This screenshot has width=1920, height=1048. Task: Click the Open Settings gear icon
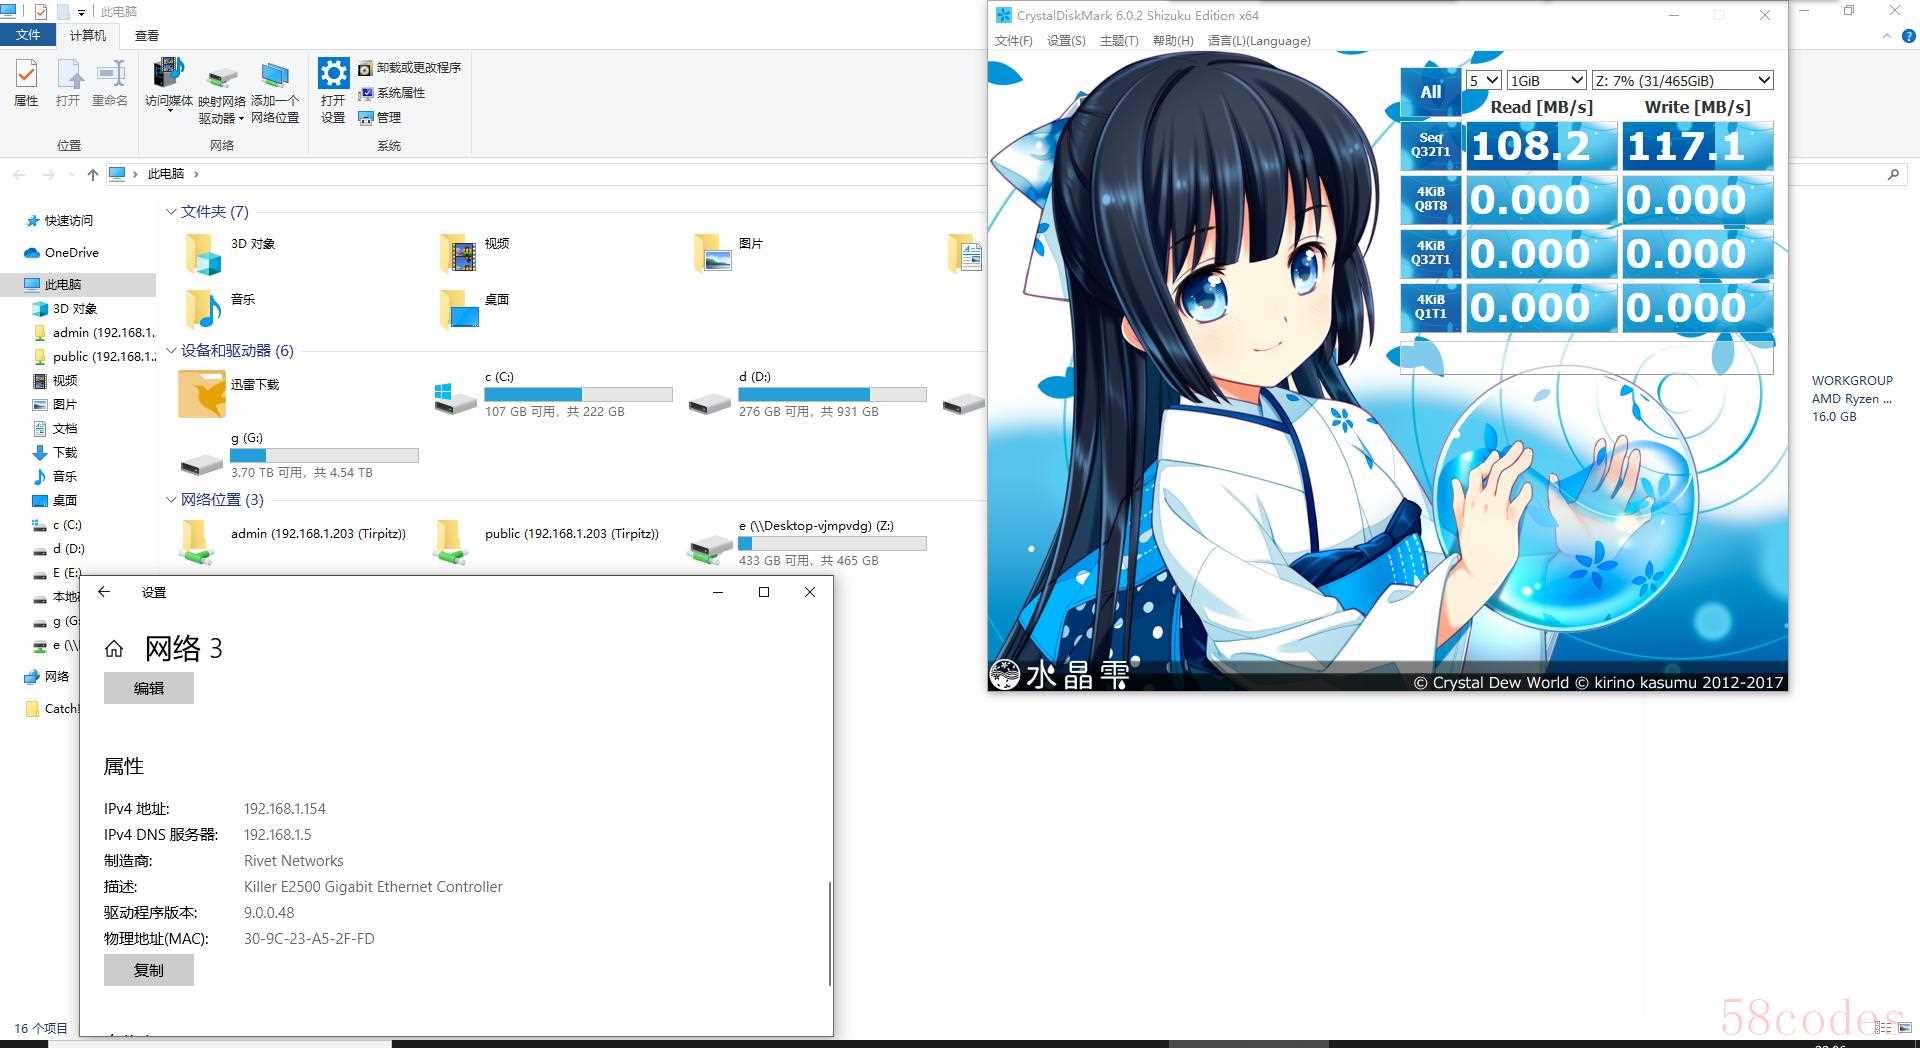pos(333,75)
